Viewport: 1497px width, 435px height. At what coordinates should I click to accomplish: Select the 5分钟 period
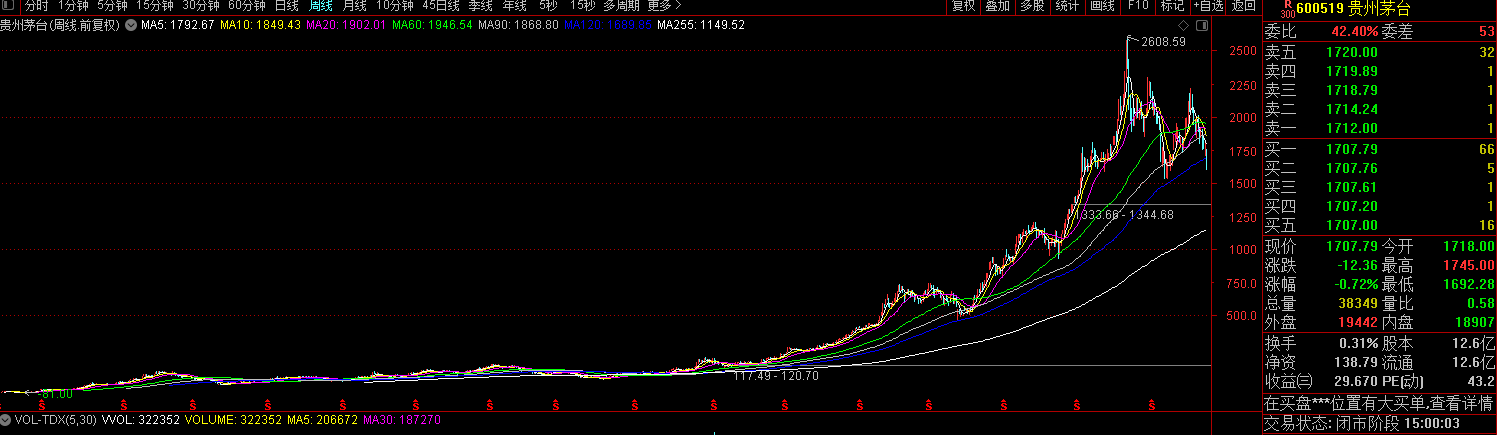click(x=112, y=6)
